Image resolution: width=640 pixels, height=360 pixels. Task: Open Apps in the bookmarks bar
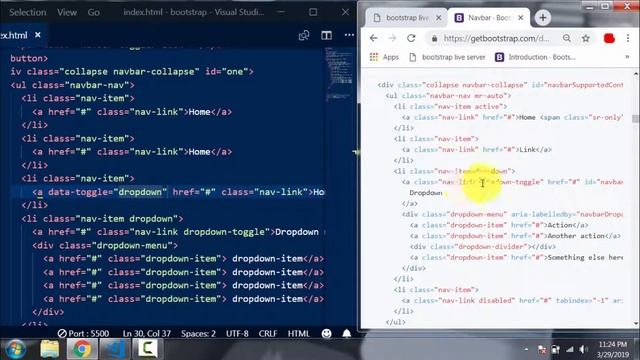[x=384, y=57]
